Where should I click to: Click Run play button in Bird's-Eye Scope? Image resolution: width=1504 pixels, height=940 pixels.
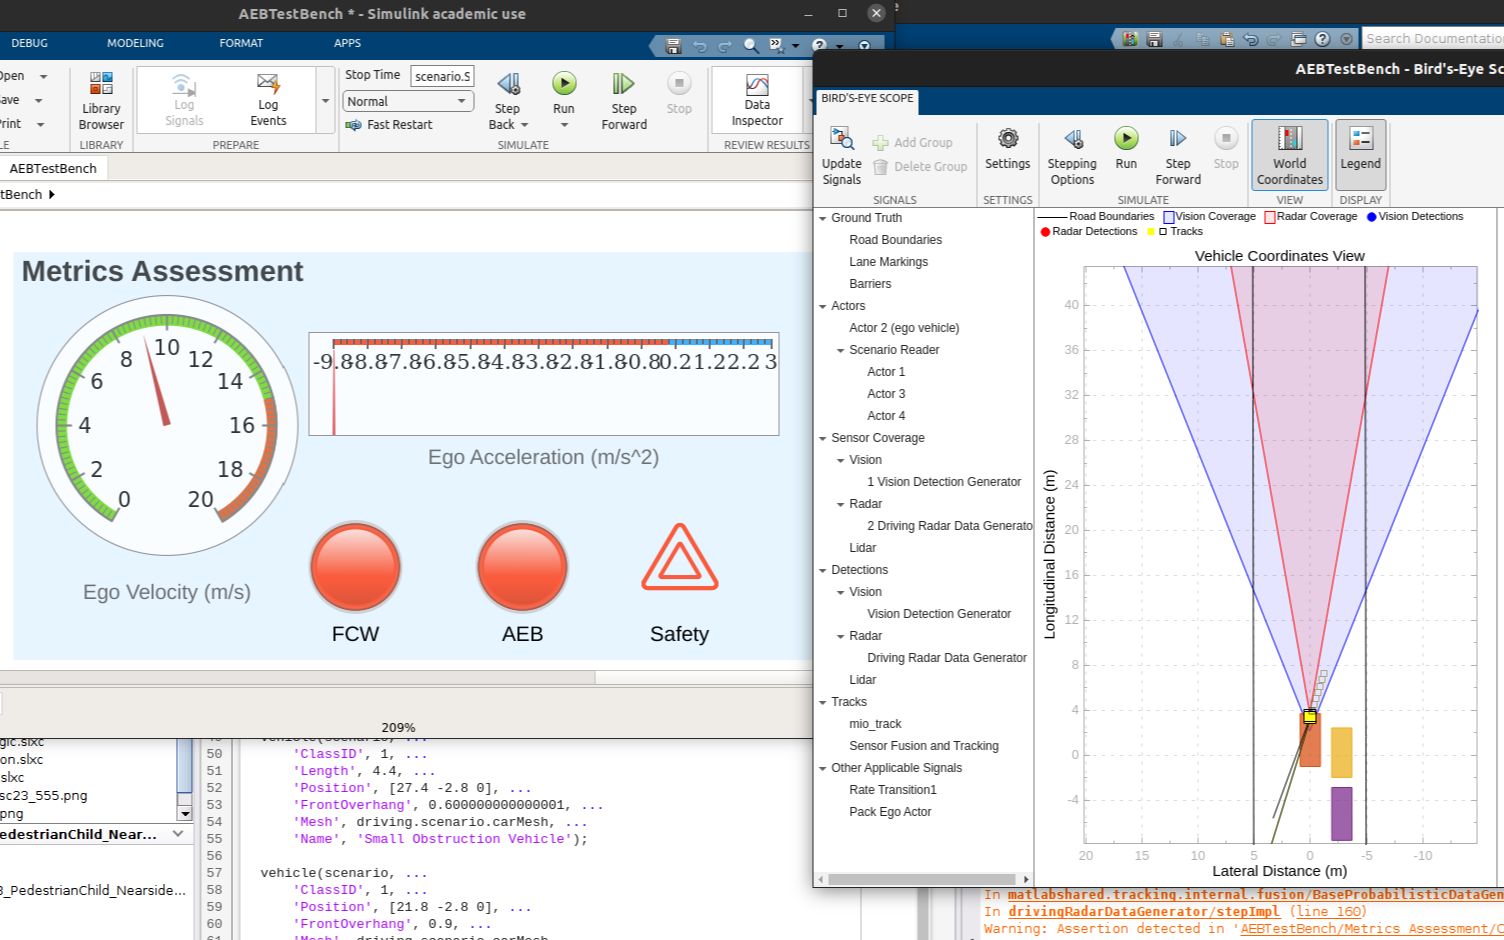coord(1126,138)
